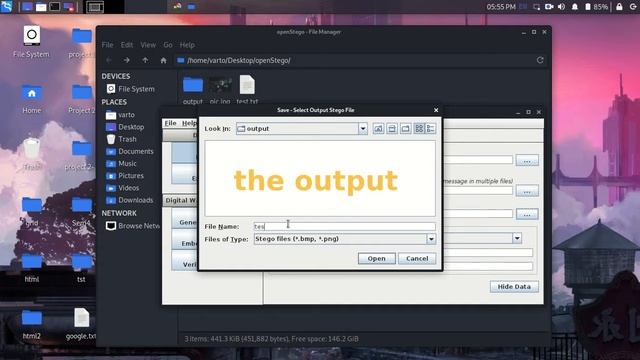This screenshot has height=360, width=640.
Task: Select tst desktop folder
Action: pyautogui.click(x=81, y=268)
